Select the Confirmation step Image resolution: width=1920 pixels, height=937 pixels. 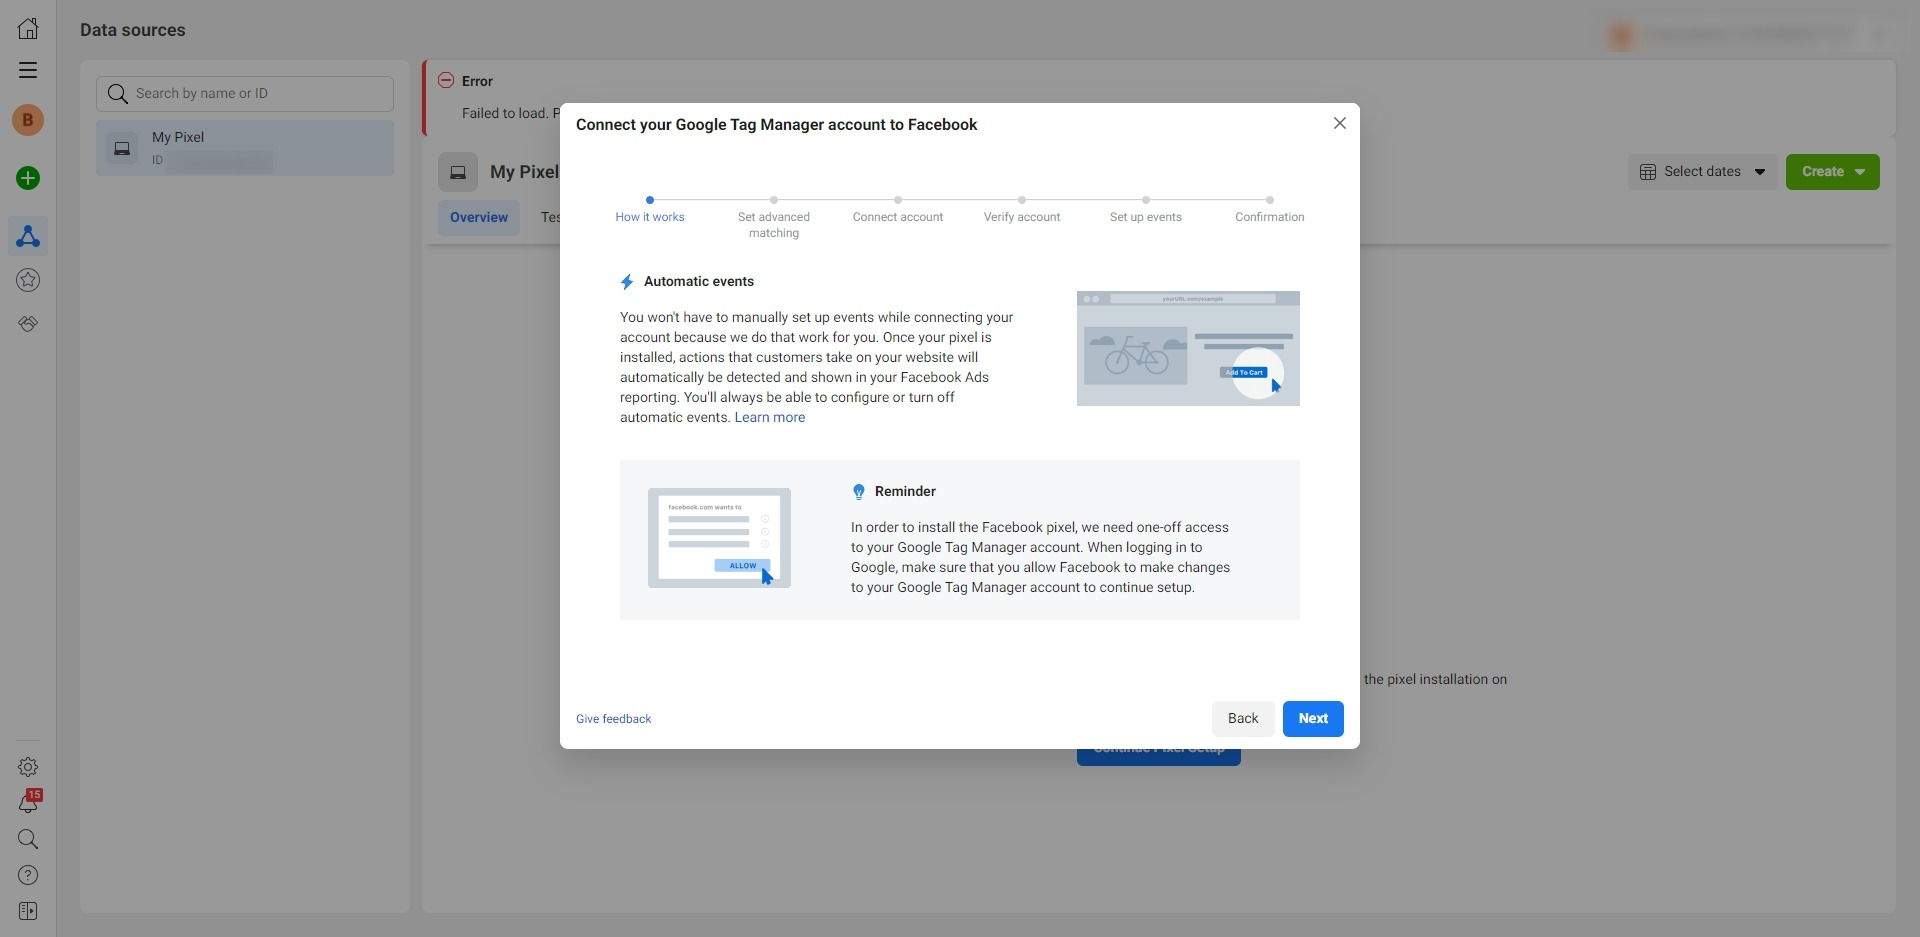(x=1270, y=210)
